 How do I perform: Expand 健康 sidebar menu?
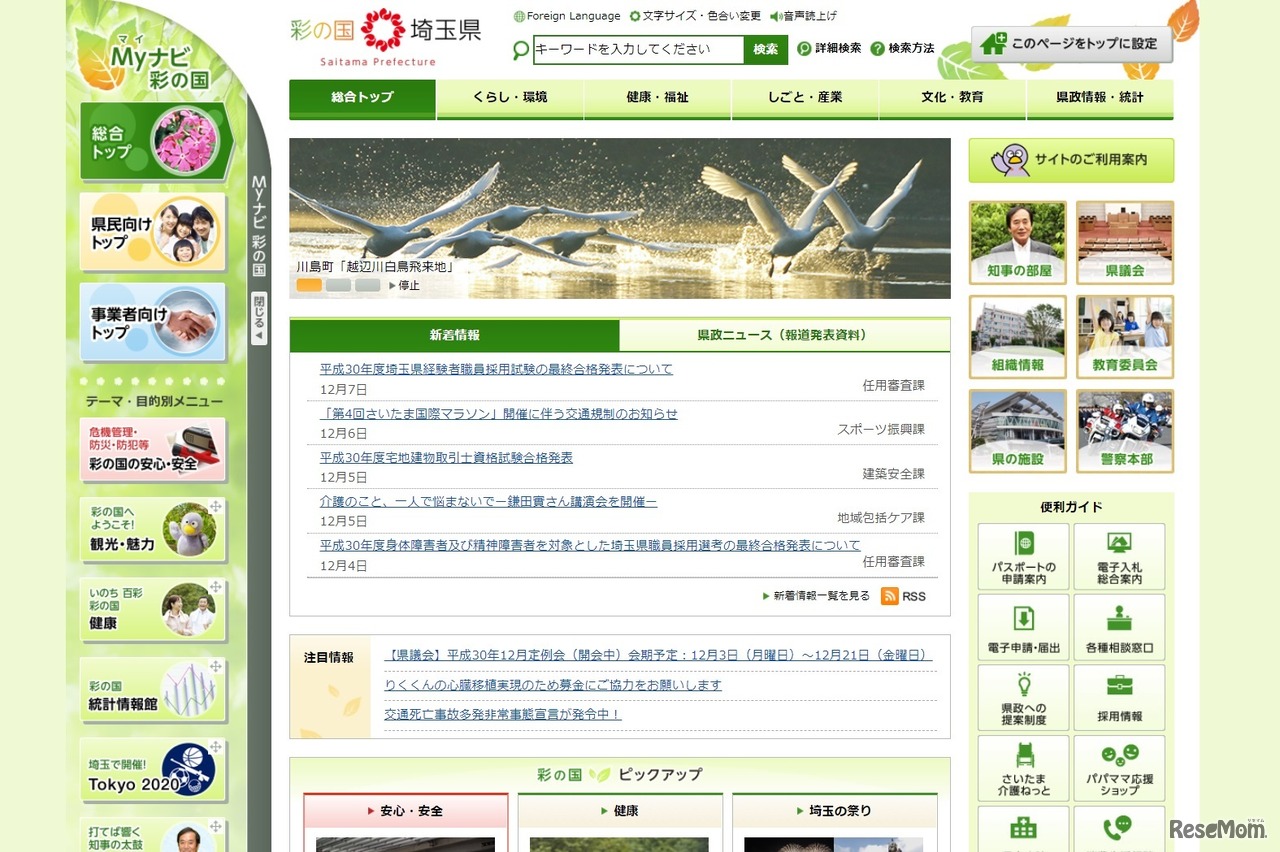(153, 610)
